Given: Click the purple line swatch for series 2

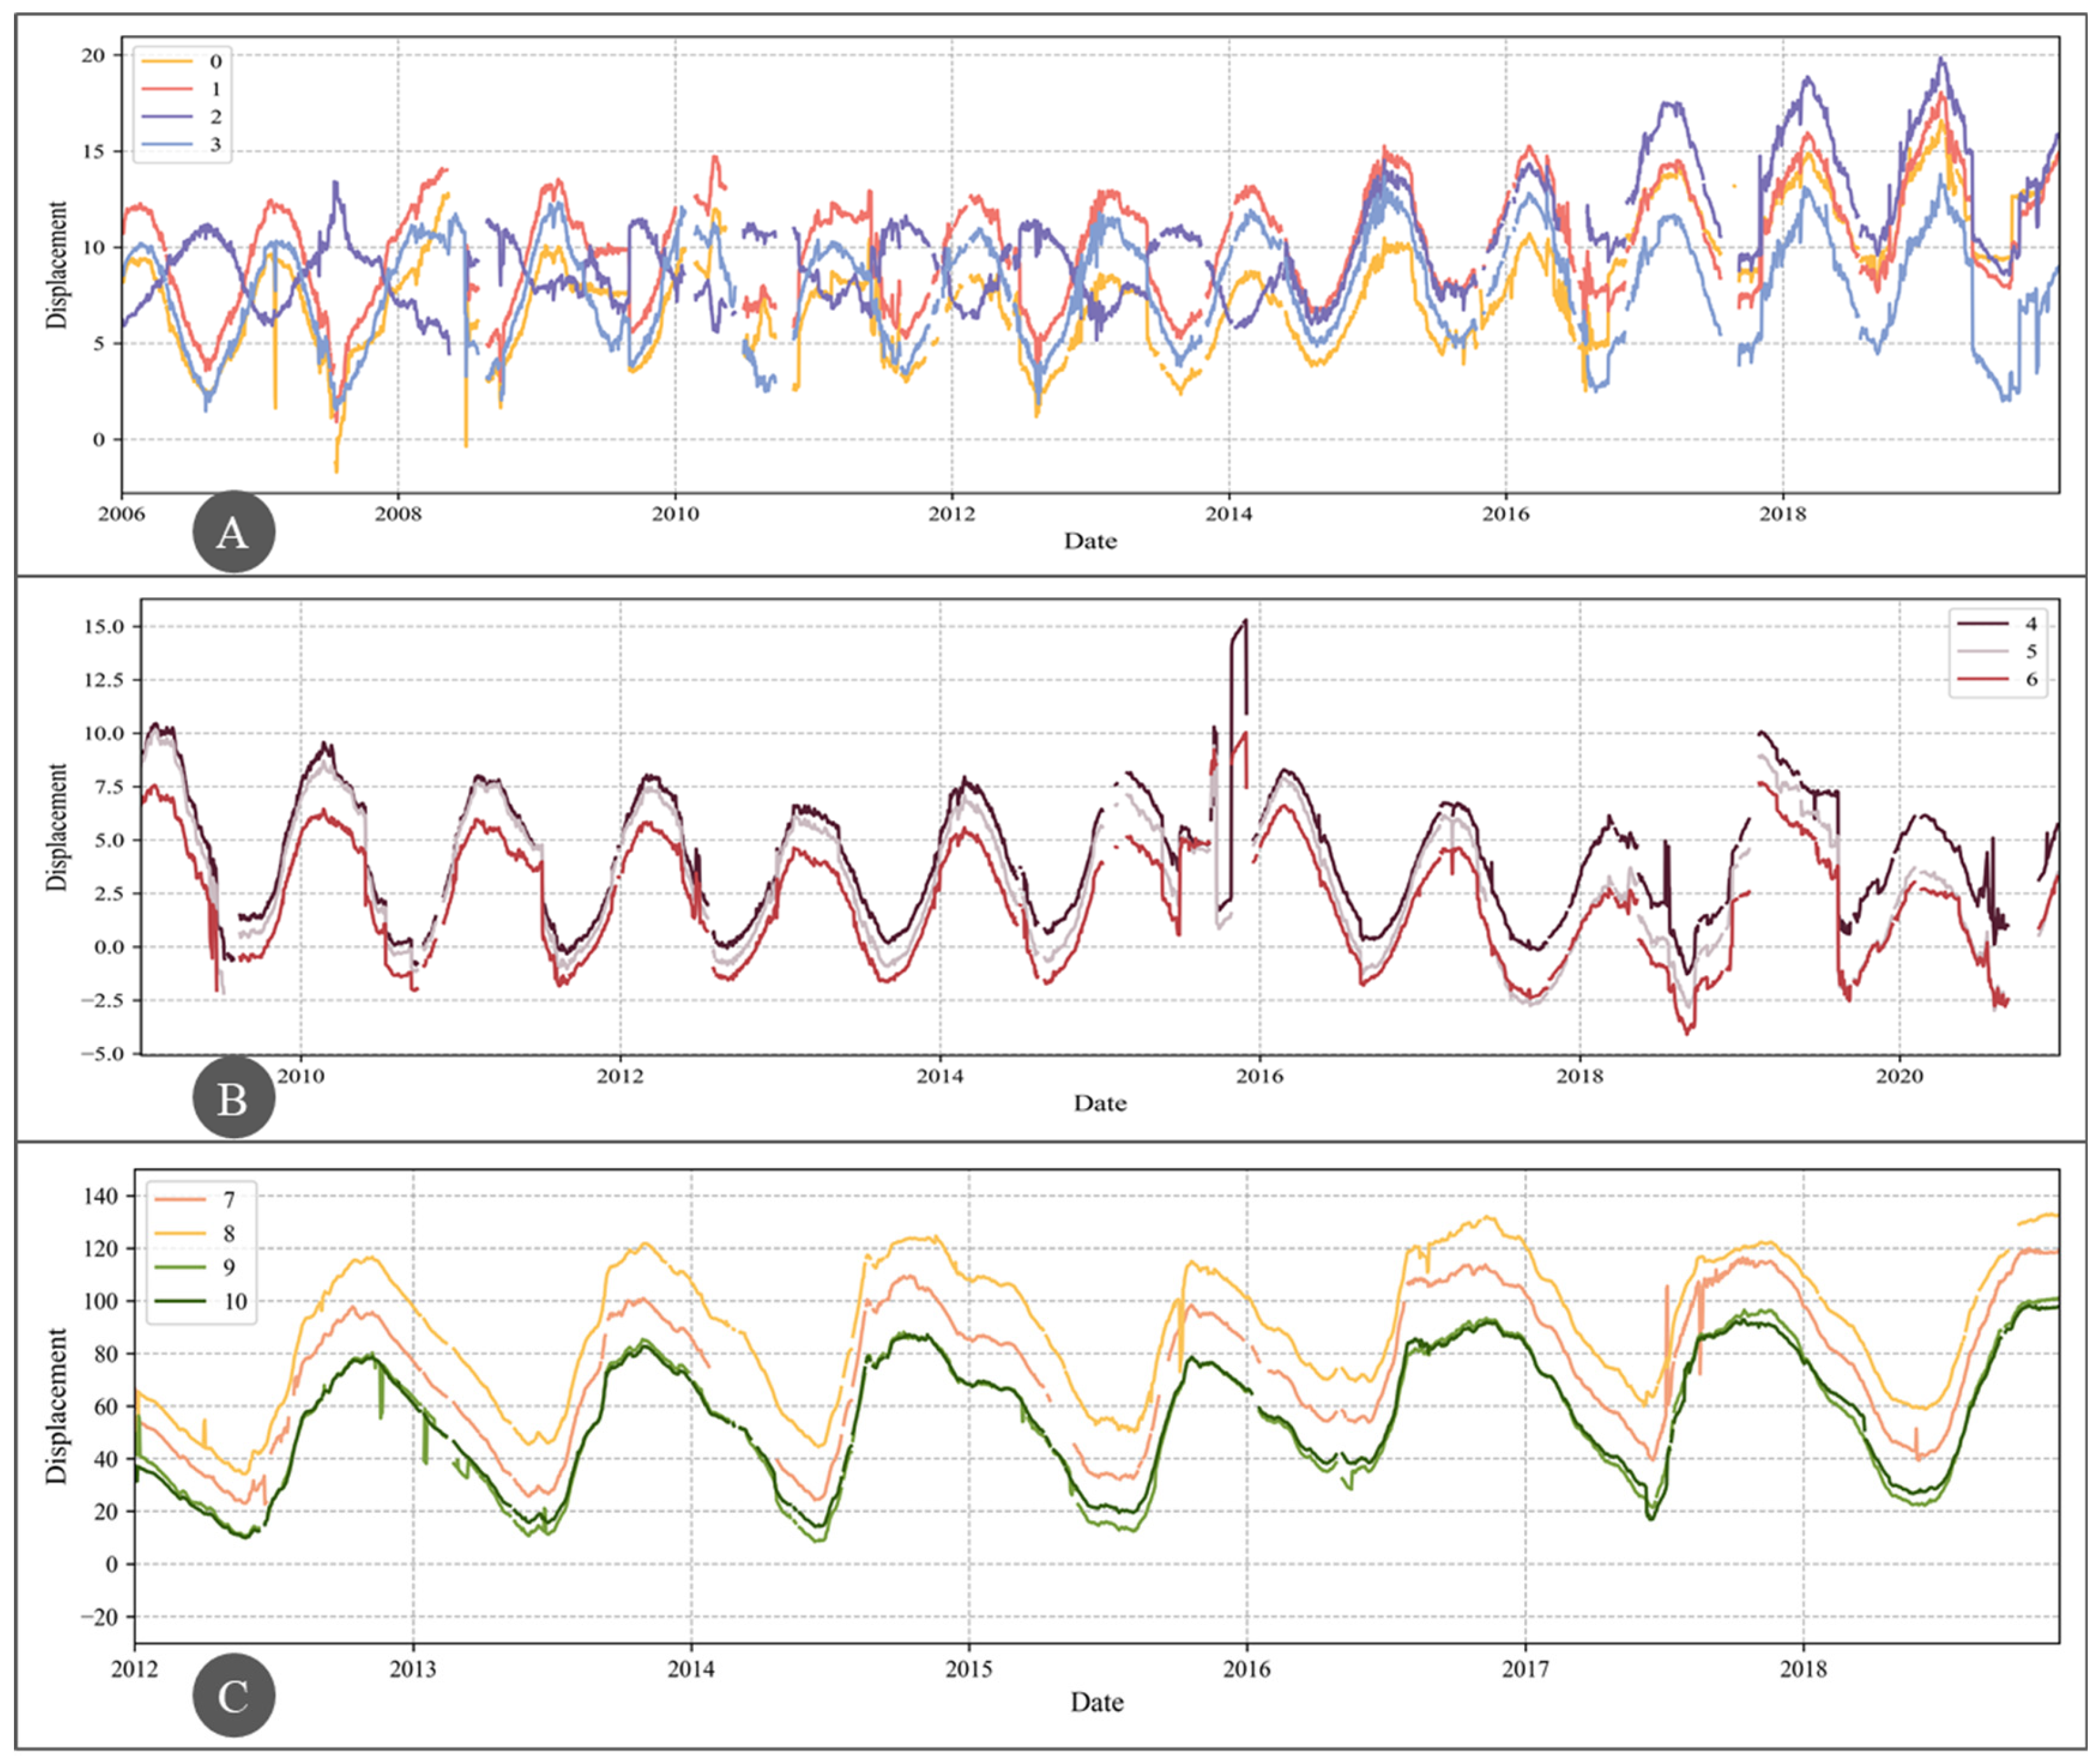Looking at the screenshot, I should tap(166, 117).
